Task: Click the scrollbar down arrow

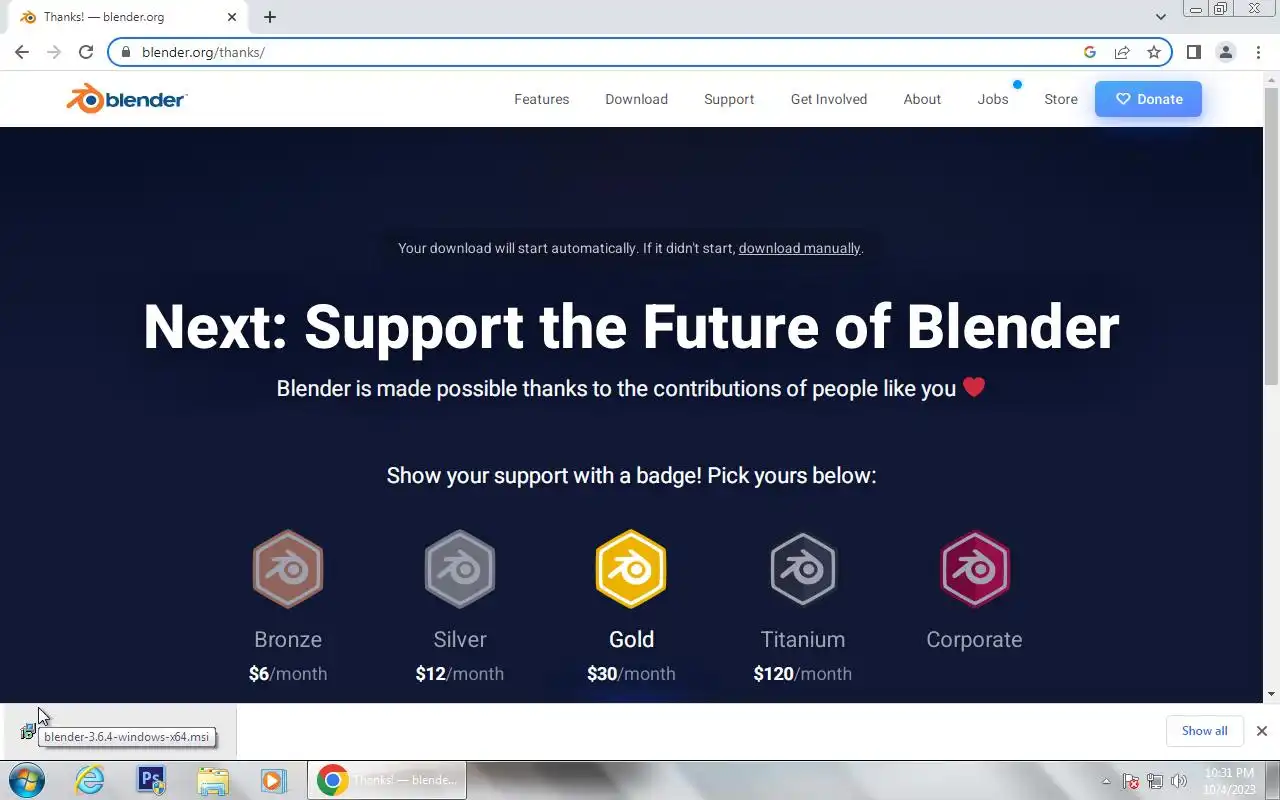Action: (1271, 694)
